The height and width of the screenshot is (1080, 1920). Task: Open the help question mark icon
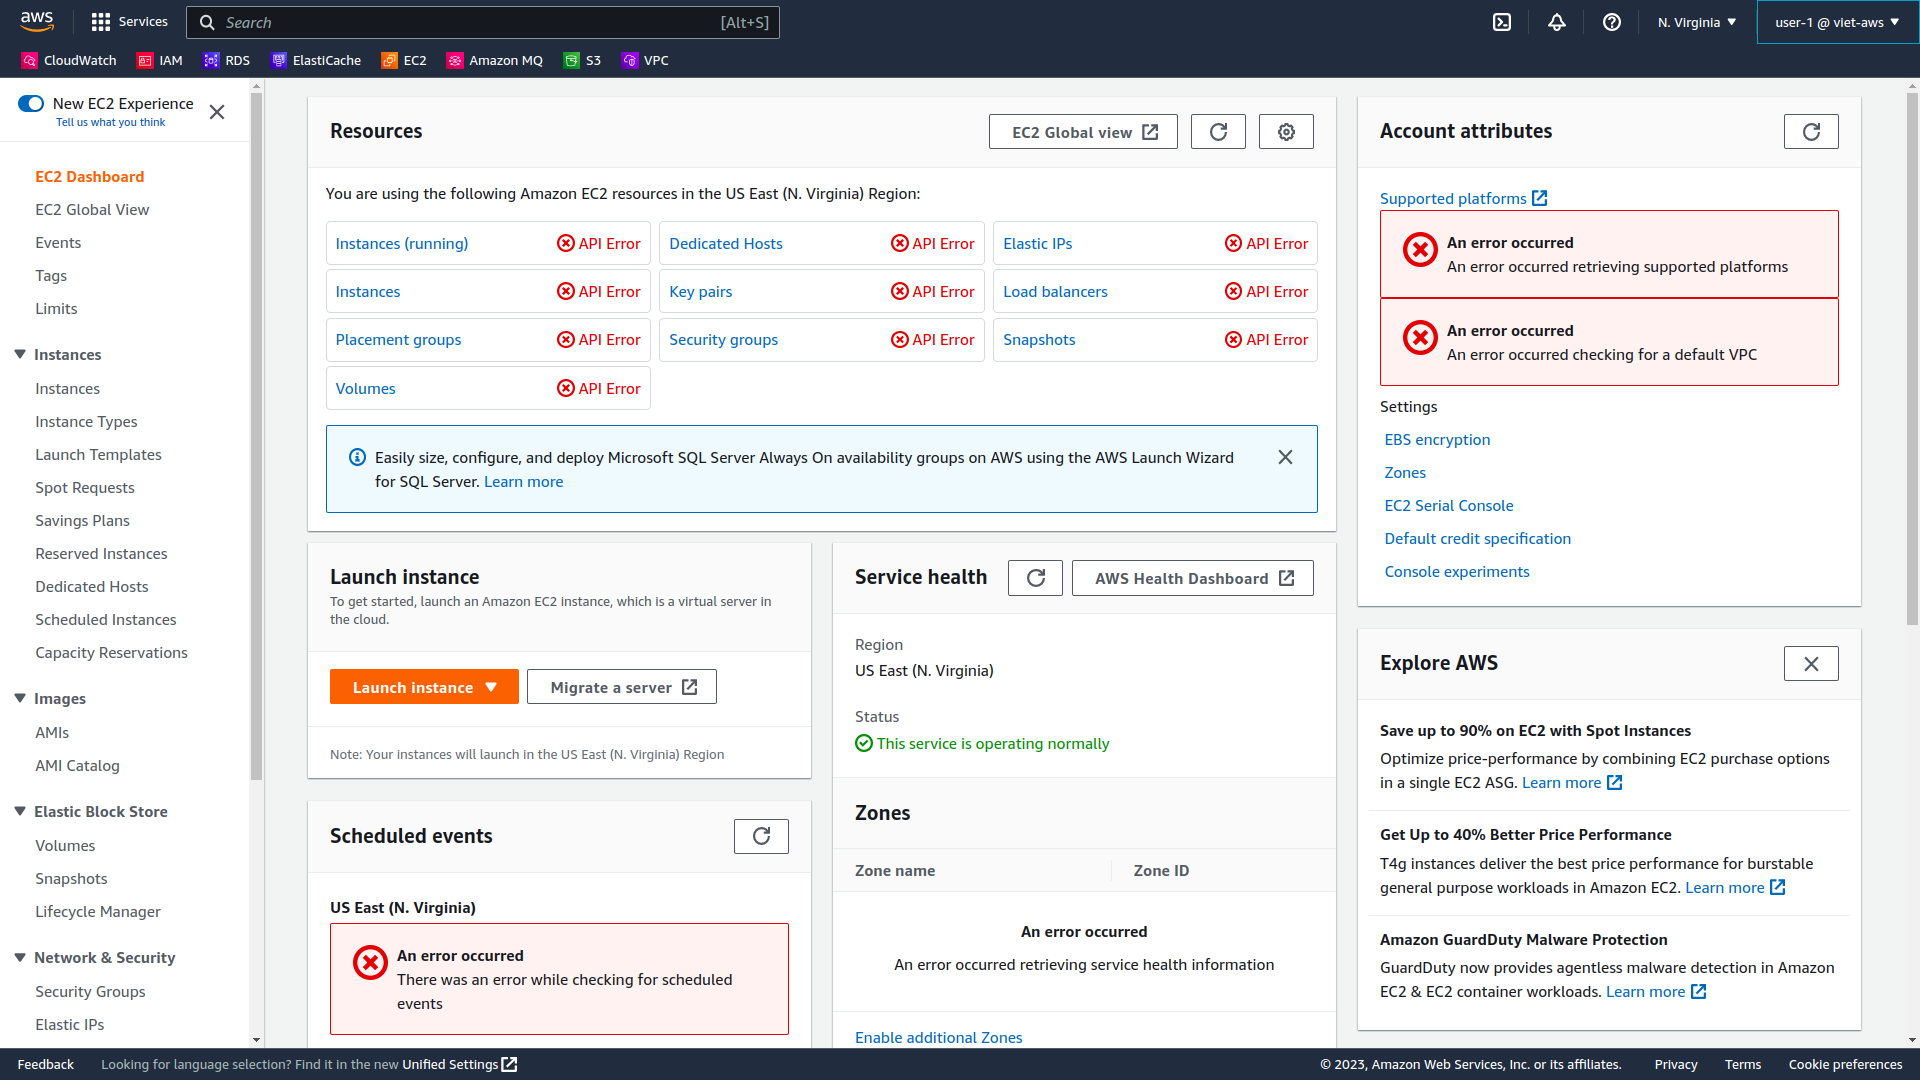point(1612,22)
